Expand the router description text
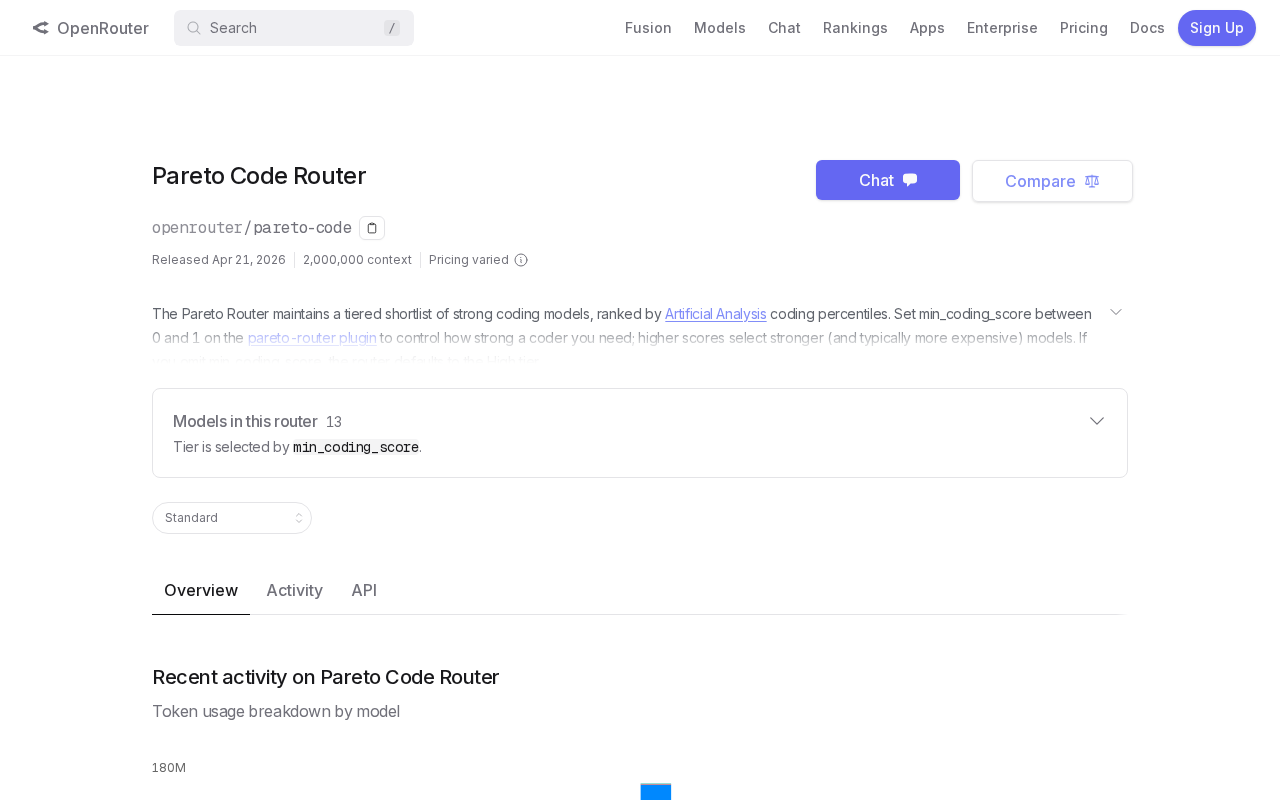This screenshot has height=800, width=1280. click(x=1116, y=312)
